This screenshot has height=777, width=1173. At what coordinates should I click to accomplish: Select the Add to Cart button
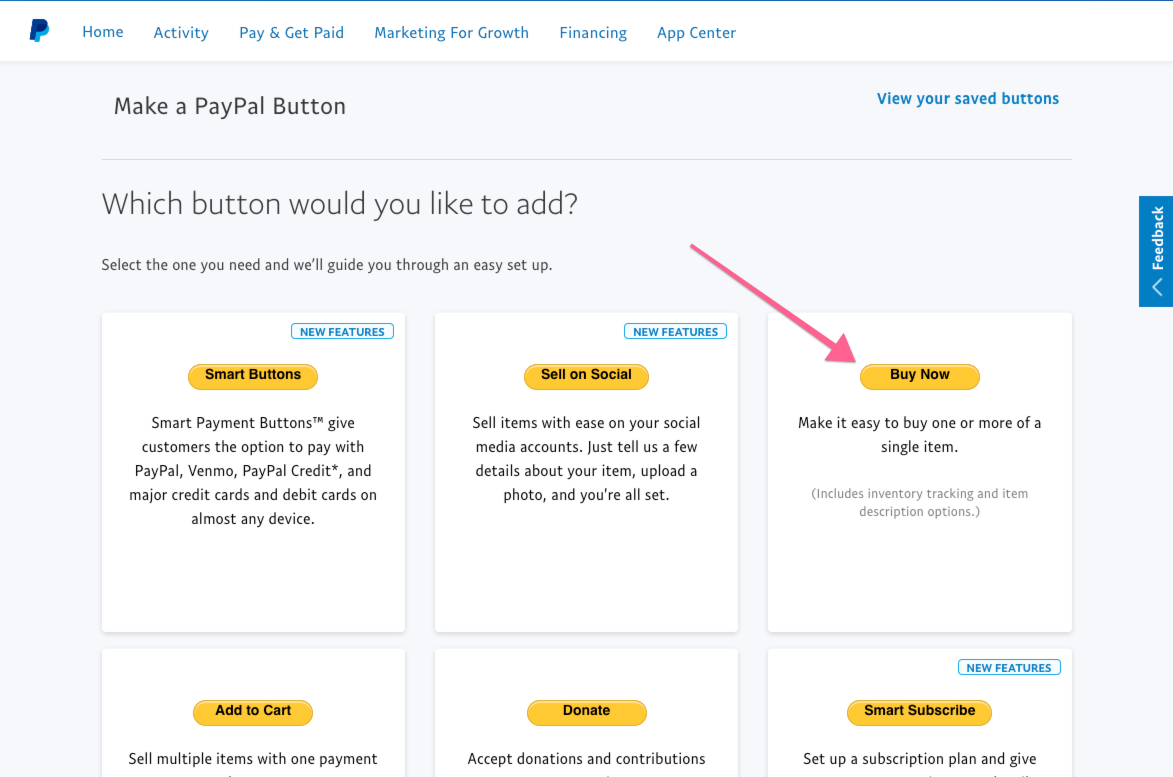pos(253,711)
